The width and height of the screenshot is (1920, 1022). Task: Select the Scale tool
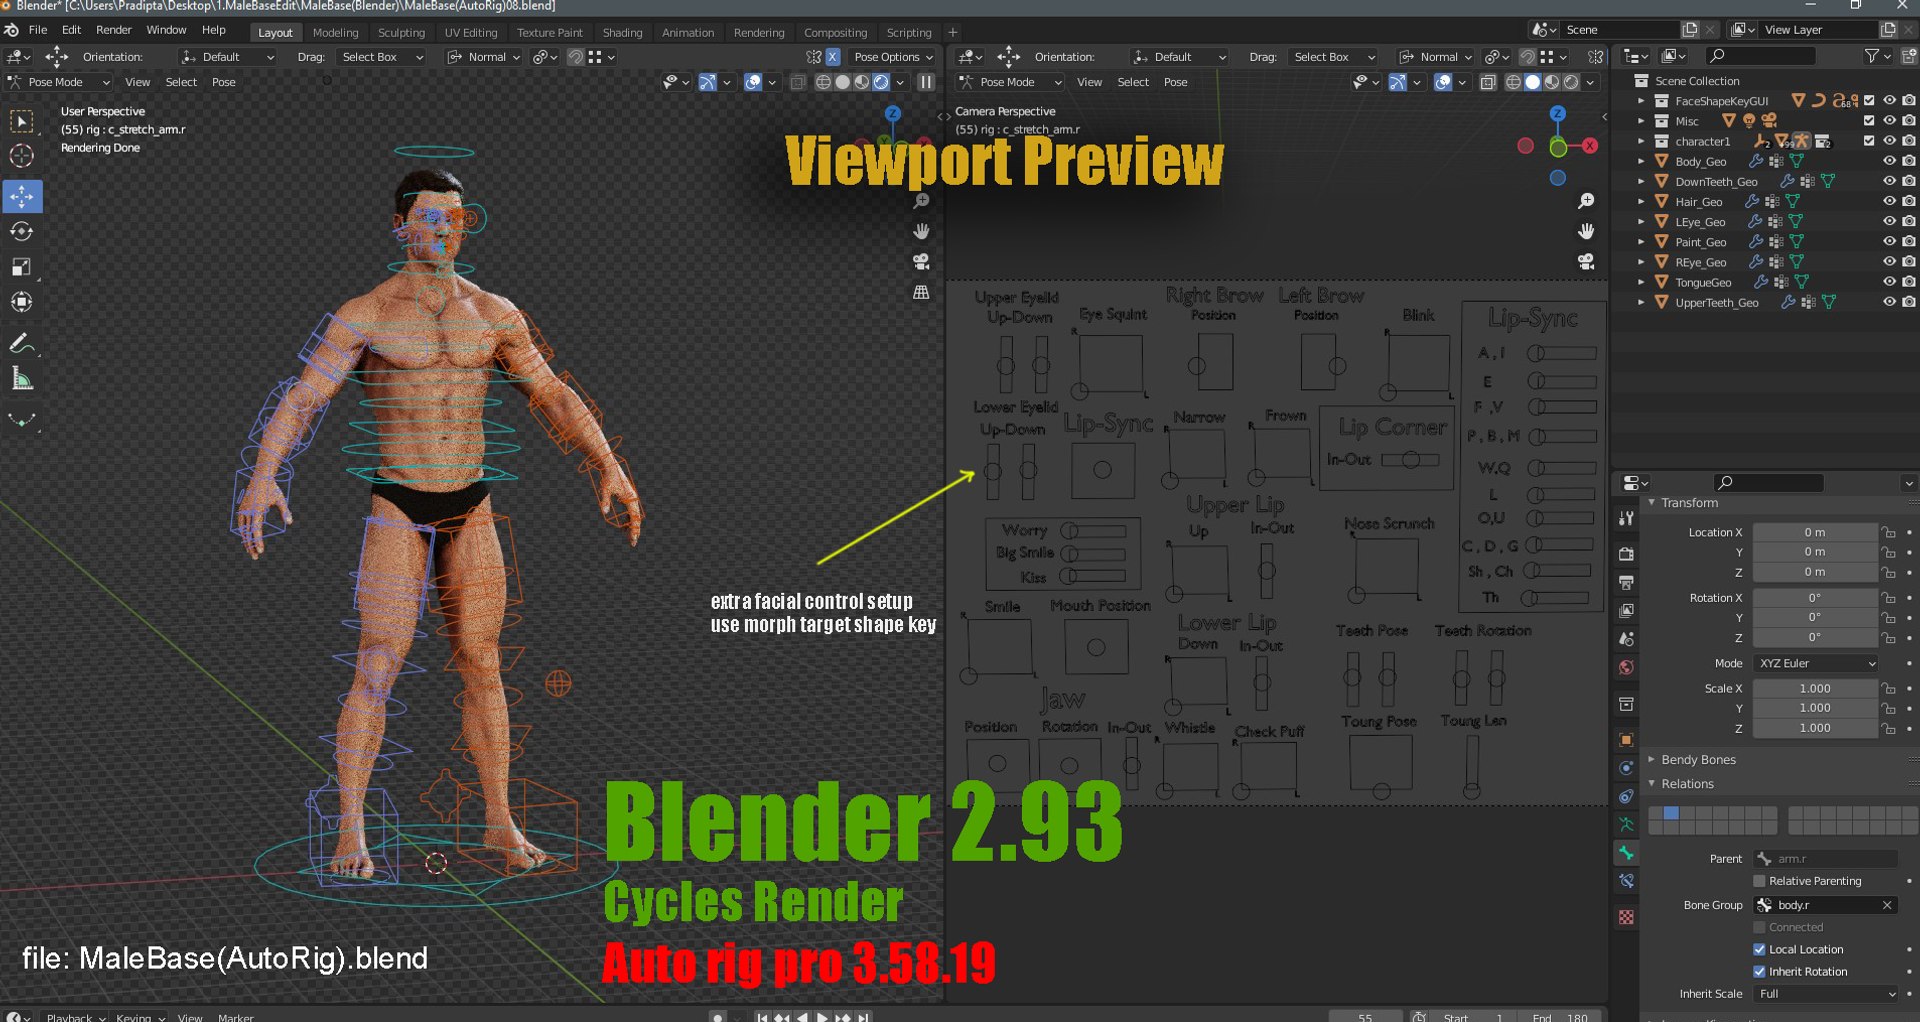click(21, 267)
